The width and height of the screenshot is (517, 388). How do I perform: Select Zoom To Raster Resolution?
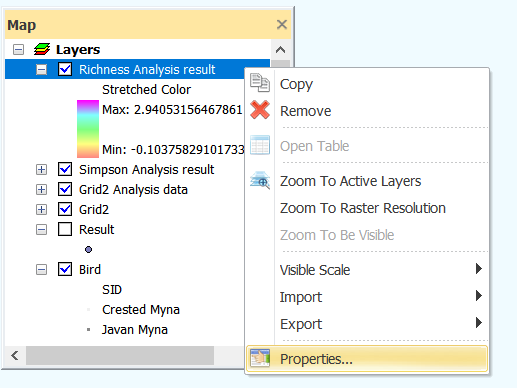point(367,208)
